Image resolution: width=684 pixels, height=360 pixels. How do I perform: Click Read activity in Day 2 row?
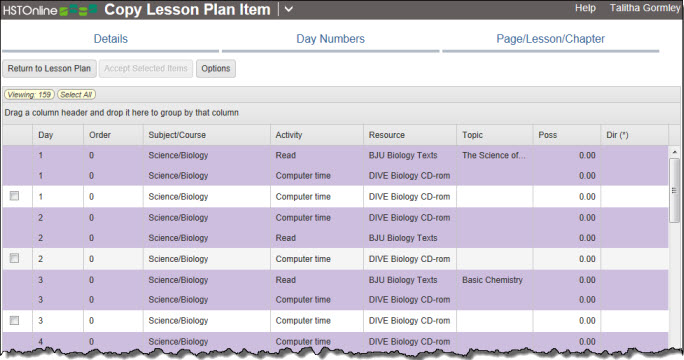tap(286, 238)
